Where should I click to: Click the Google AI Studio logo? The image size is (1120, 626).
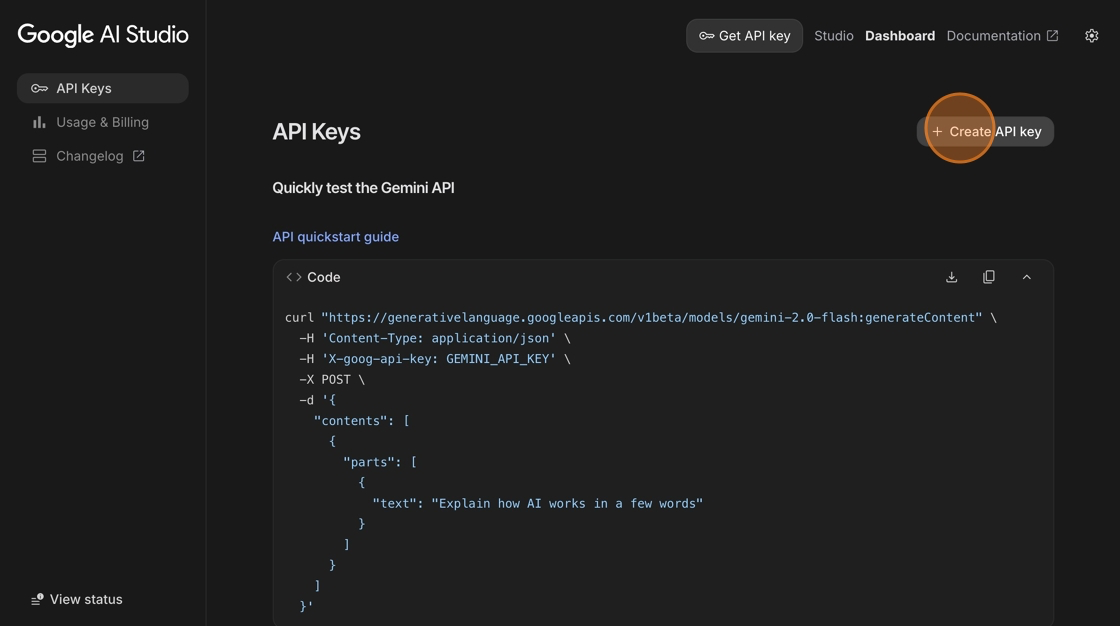point(103,35)
